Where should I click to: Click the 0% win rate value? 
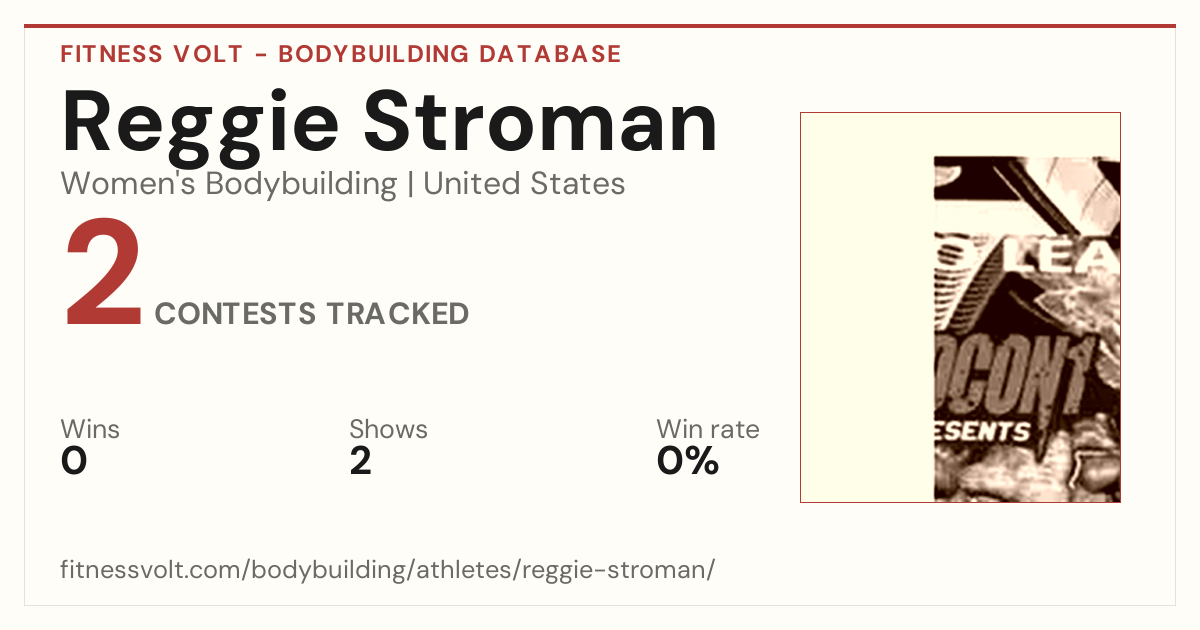tap(688, 461)
